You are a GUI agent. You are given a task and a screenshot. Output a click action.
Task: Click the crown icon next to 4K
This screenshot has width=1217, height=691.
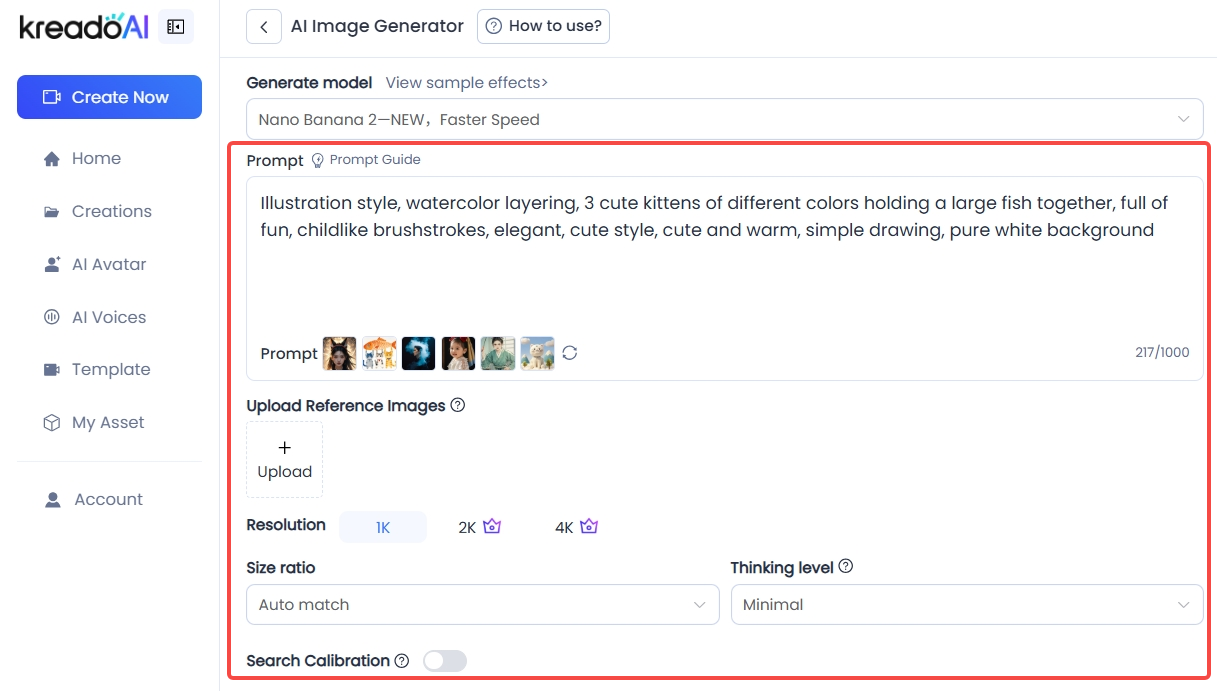[x=589, y=526]
